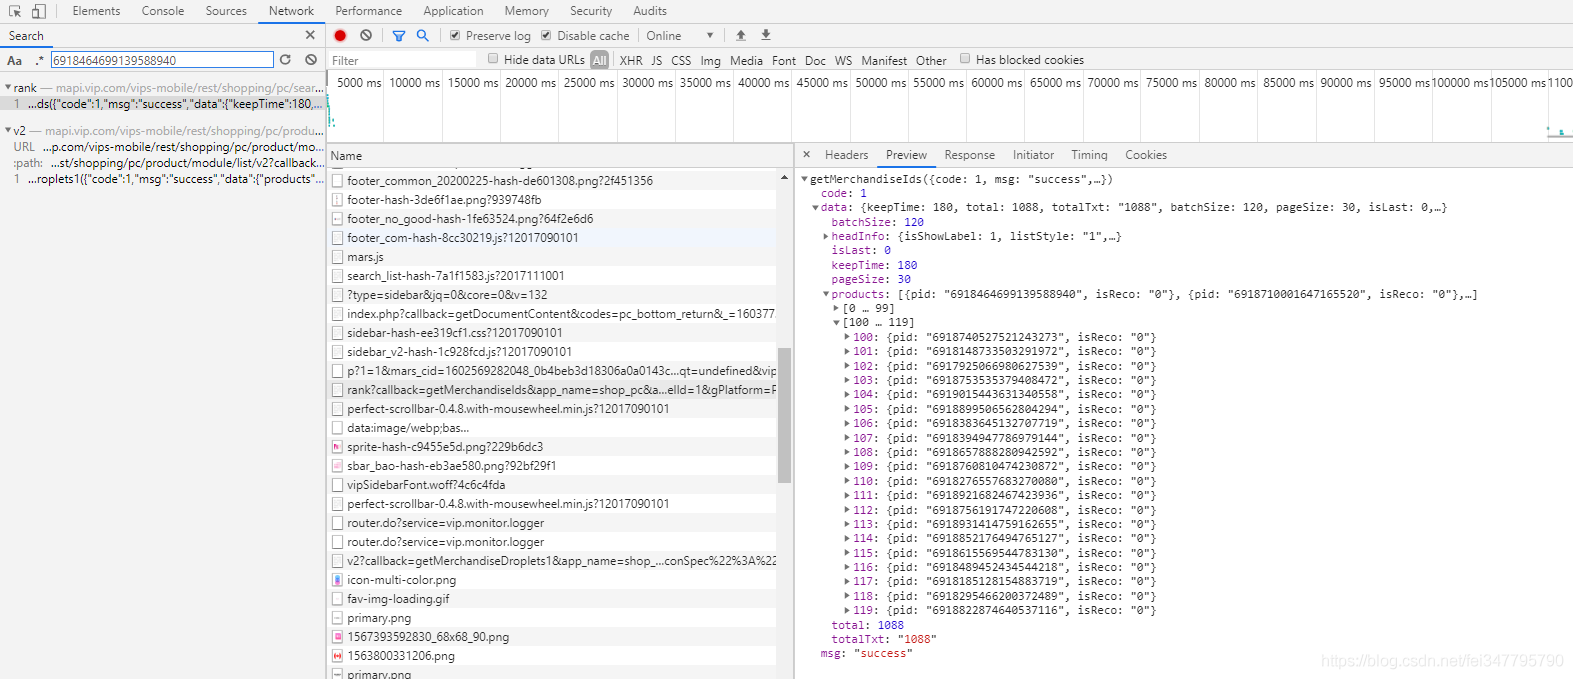This screenshot has width=1573, height=679.
Task: Click the search text input field
Action: [x=162, y=60]
